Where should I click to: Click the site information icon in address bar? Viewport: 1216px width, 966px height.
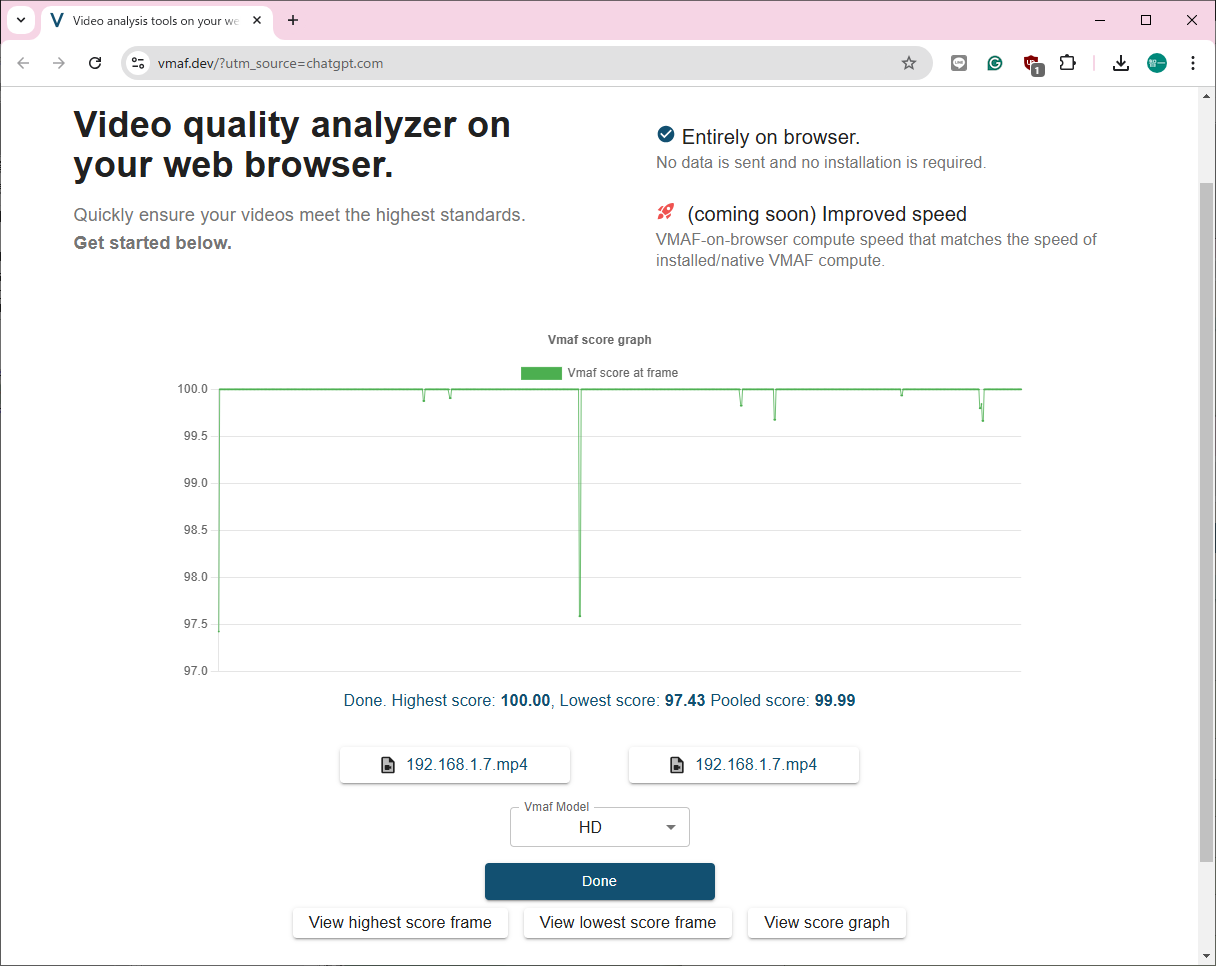tap(139, 63)
